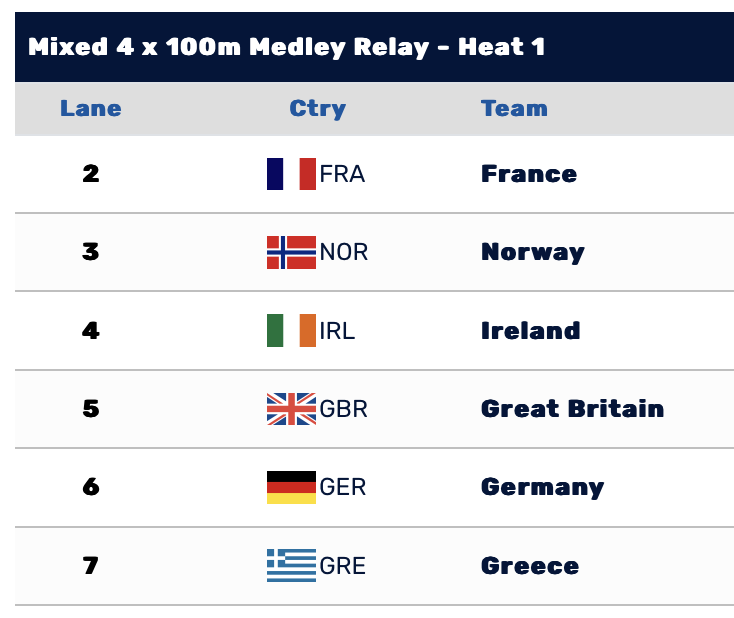This screenshot has height=618, width=734.
Task: Click lane number 2
Action: pyautogui.click(x=91, y=174)
